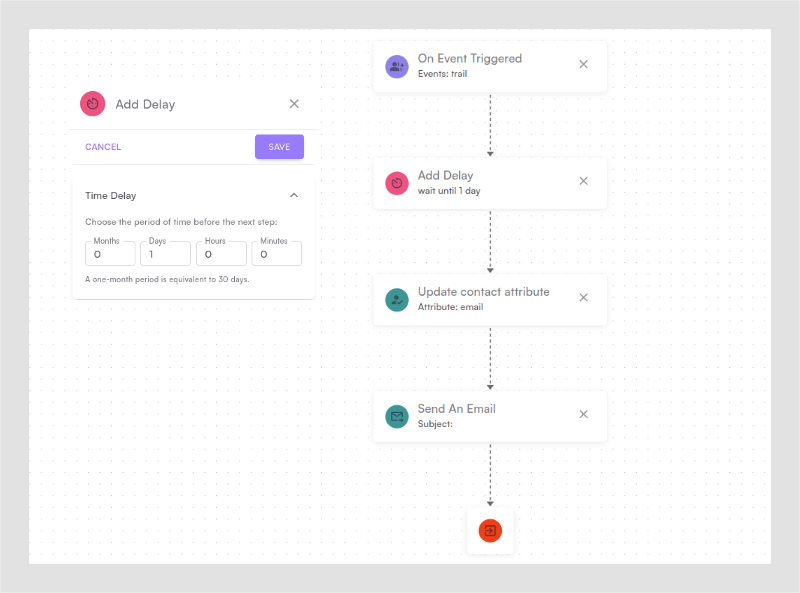800x593 pixels.
Task: Focus the Minutes input field
Action: [276, 254]
